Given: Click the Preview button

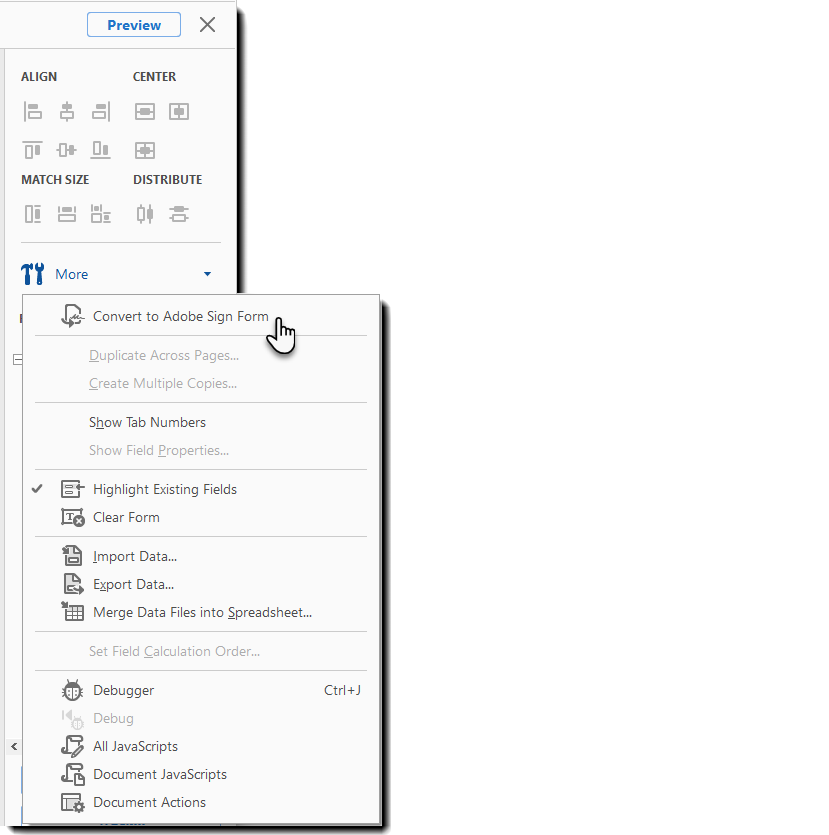Looking at the screenshot, I should (134, 25).
